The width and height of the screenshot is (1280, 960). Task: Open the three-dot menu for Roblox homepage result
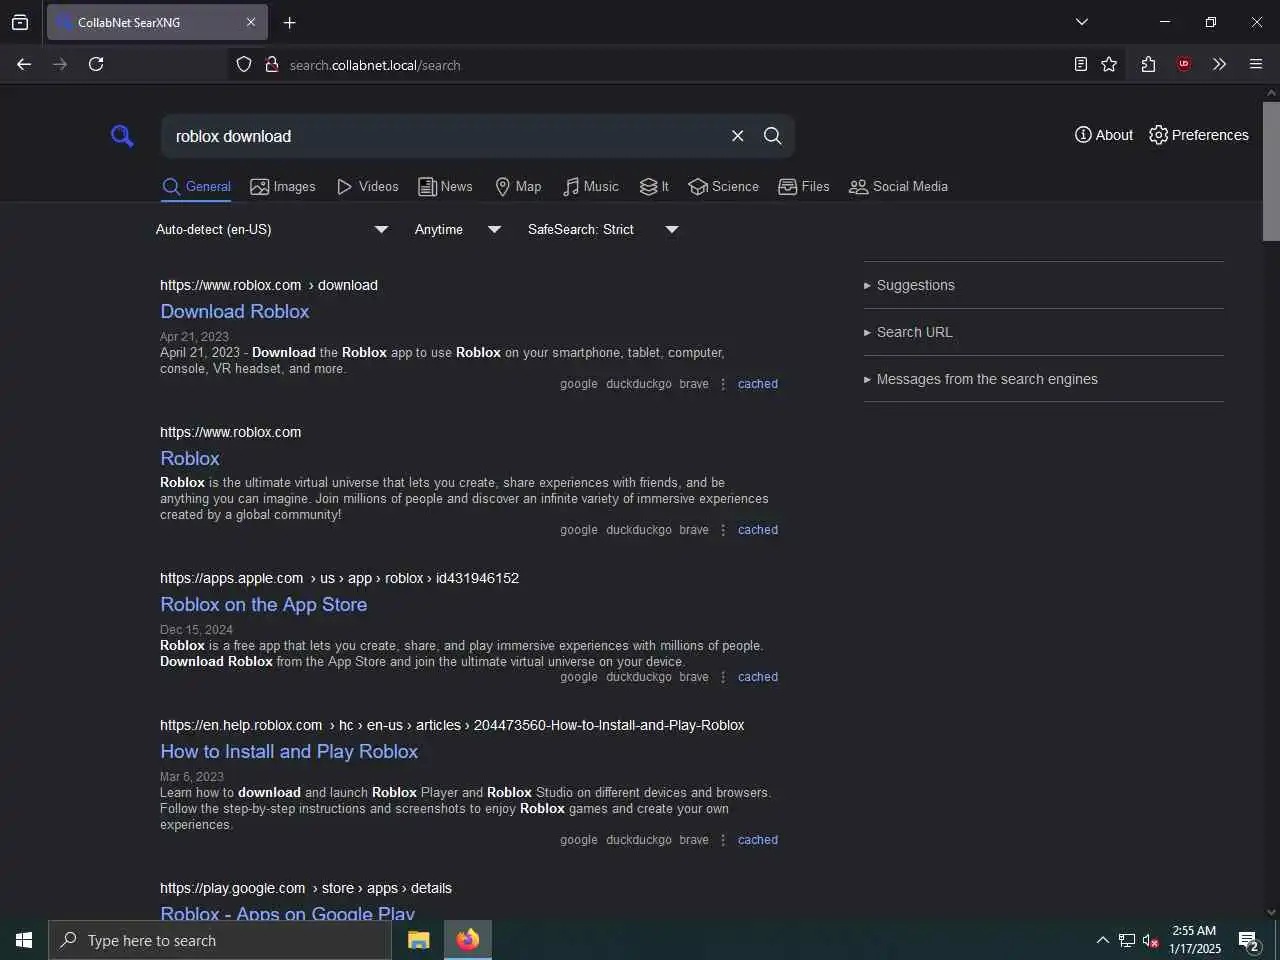[723, 530]
